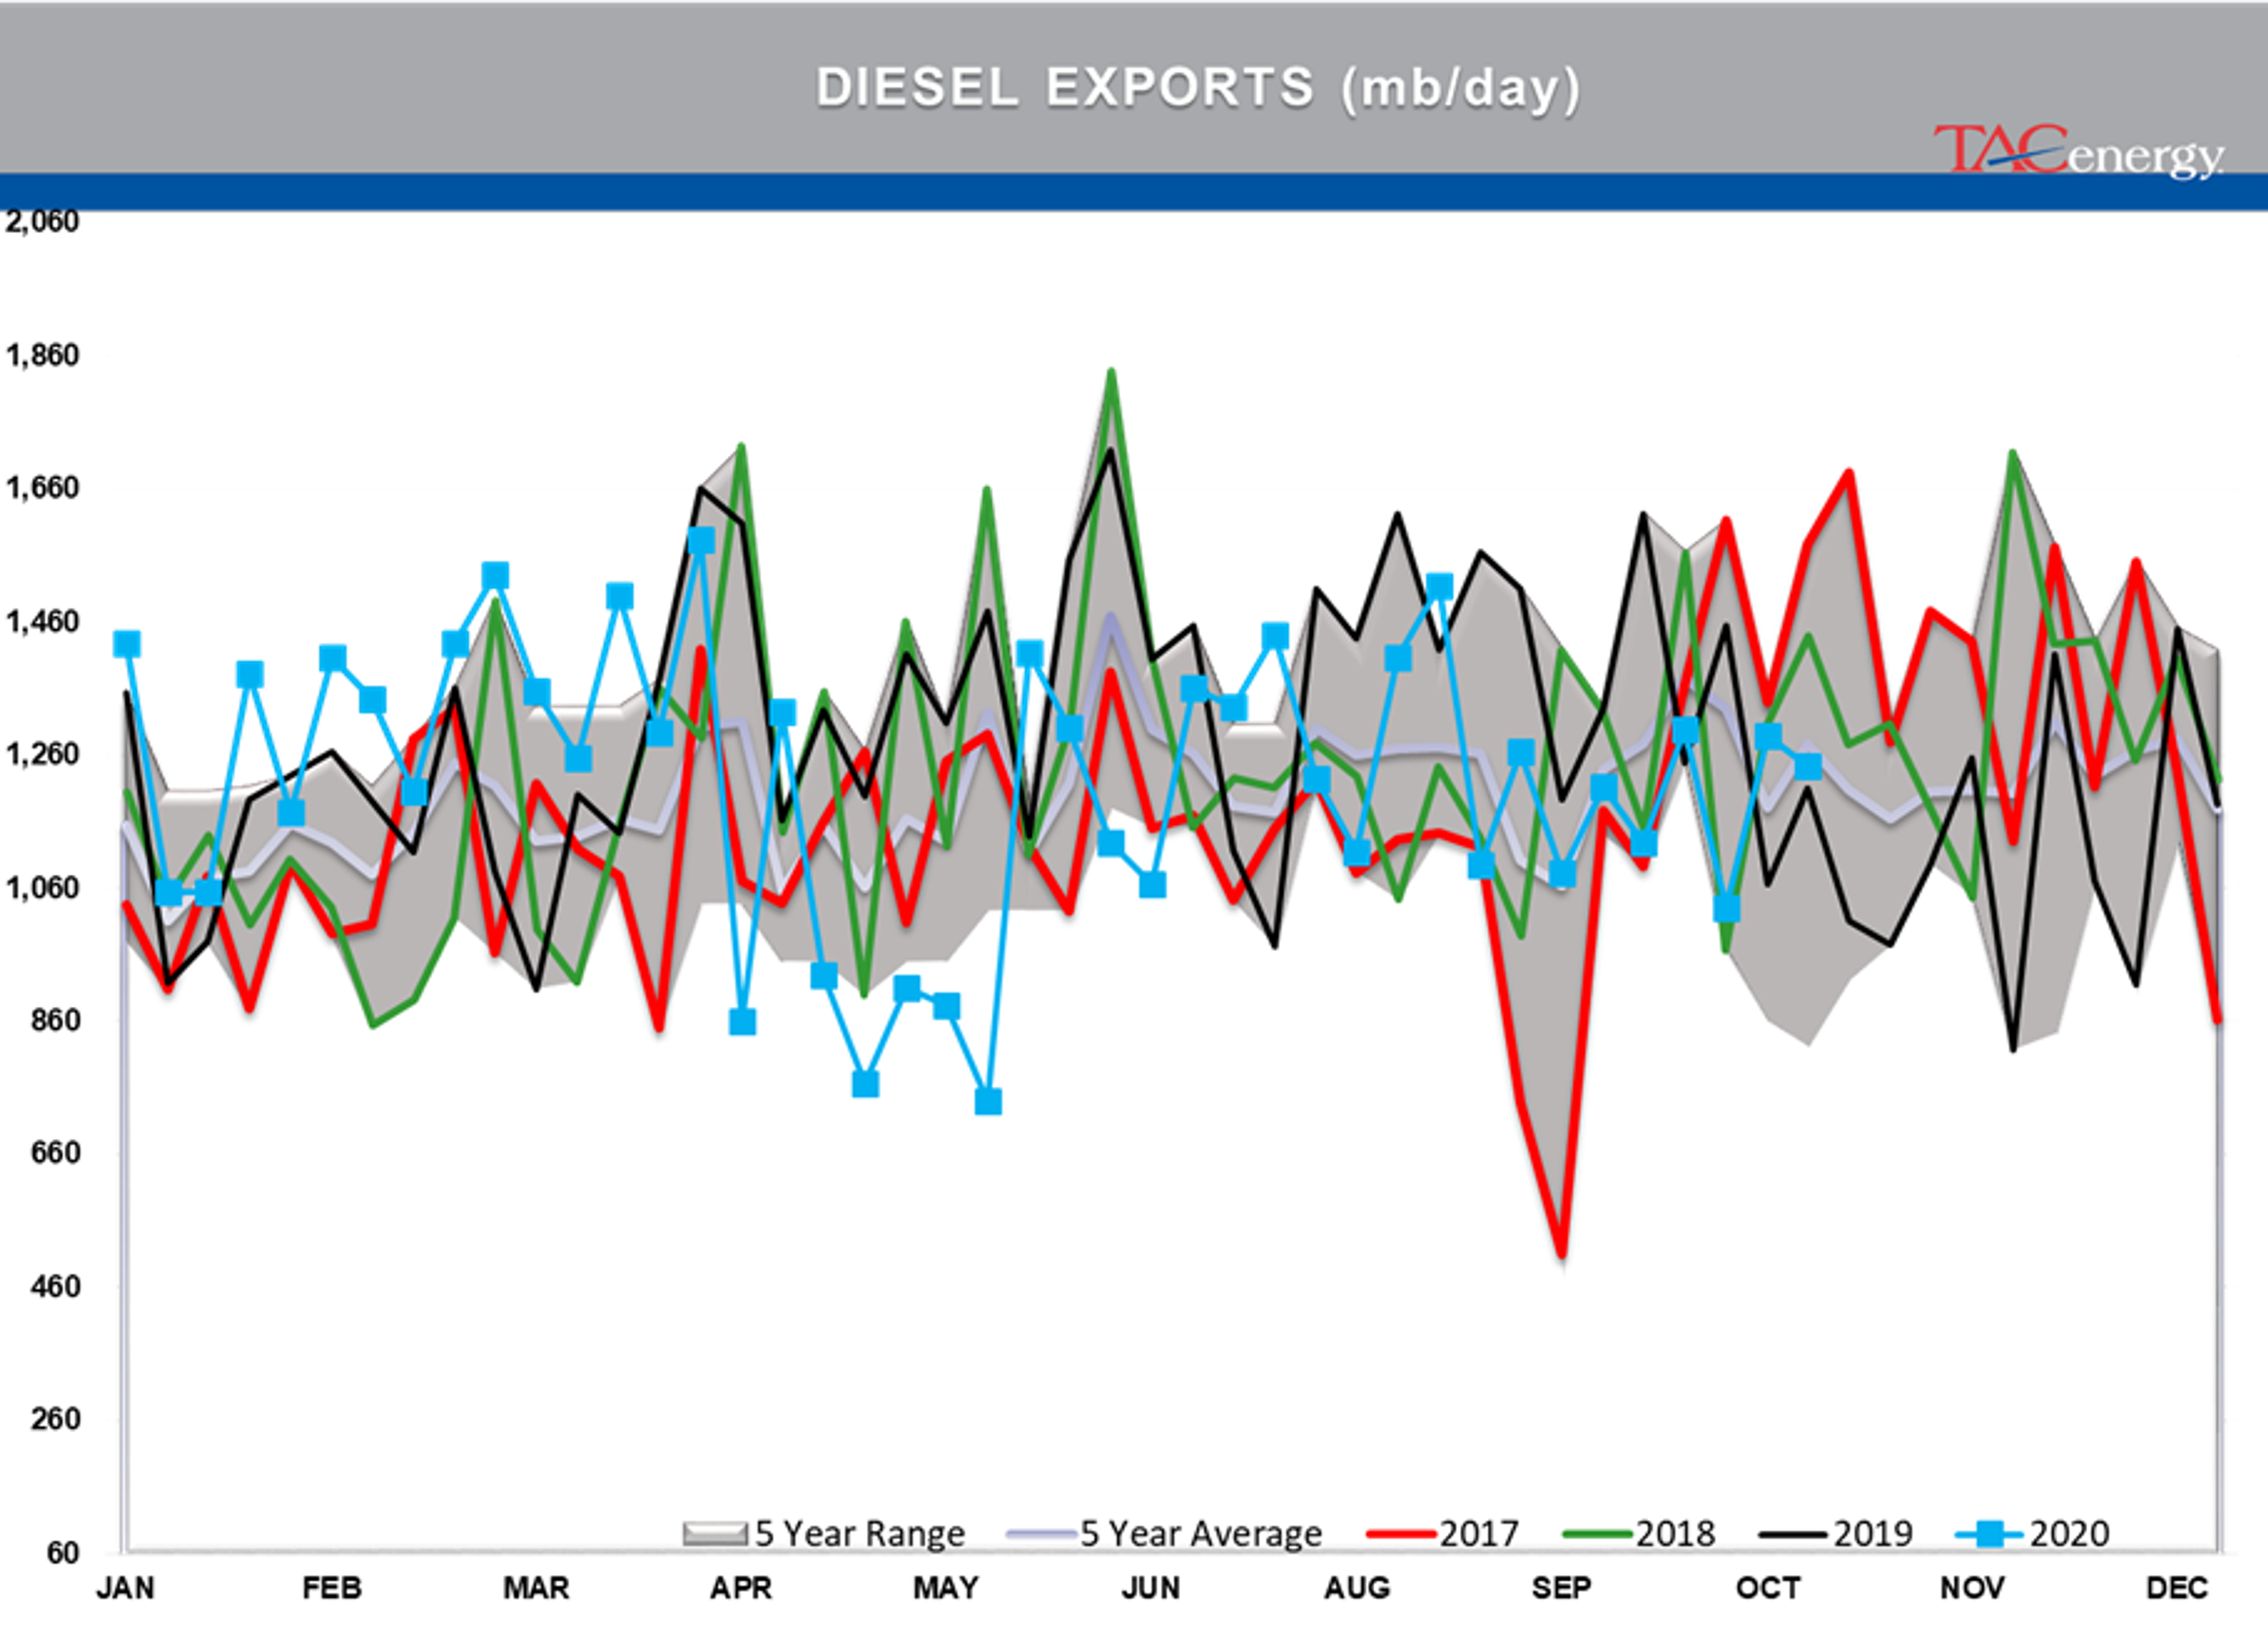This screenshot has width=2268, height=1643.
Task: Click the NOV axis label
Action: pos(1973,1589)
